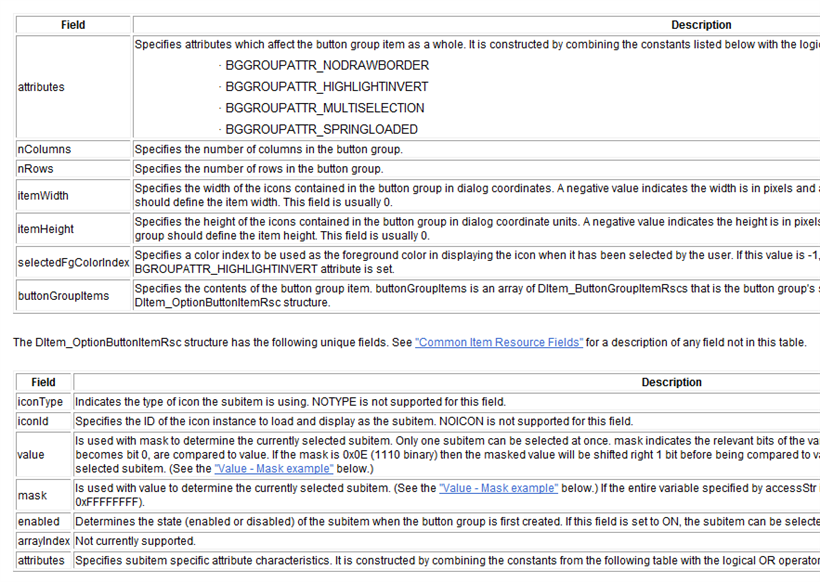This screenshot has height=582, width=820.
Task: Click the selectedFgColorIndex description text
Action: coord(477,263)
